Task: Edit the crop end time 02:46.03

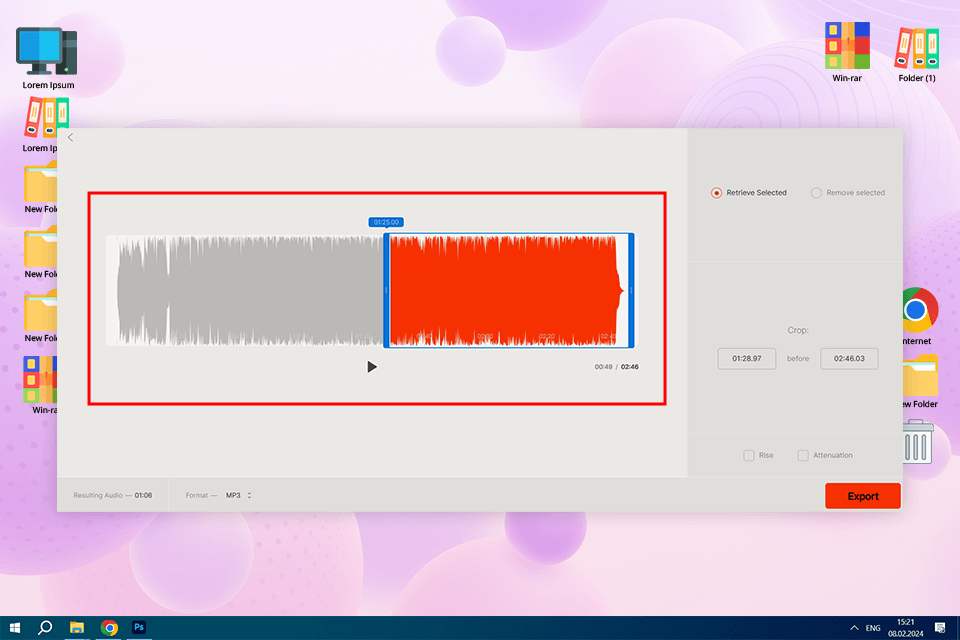Action: [x=849, y=358]
